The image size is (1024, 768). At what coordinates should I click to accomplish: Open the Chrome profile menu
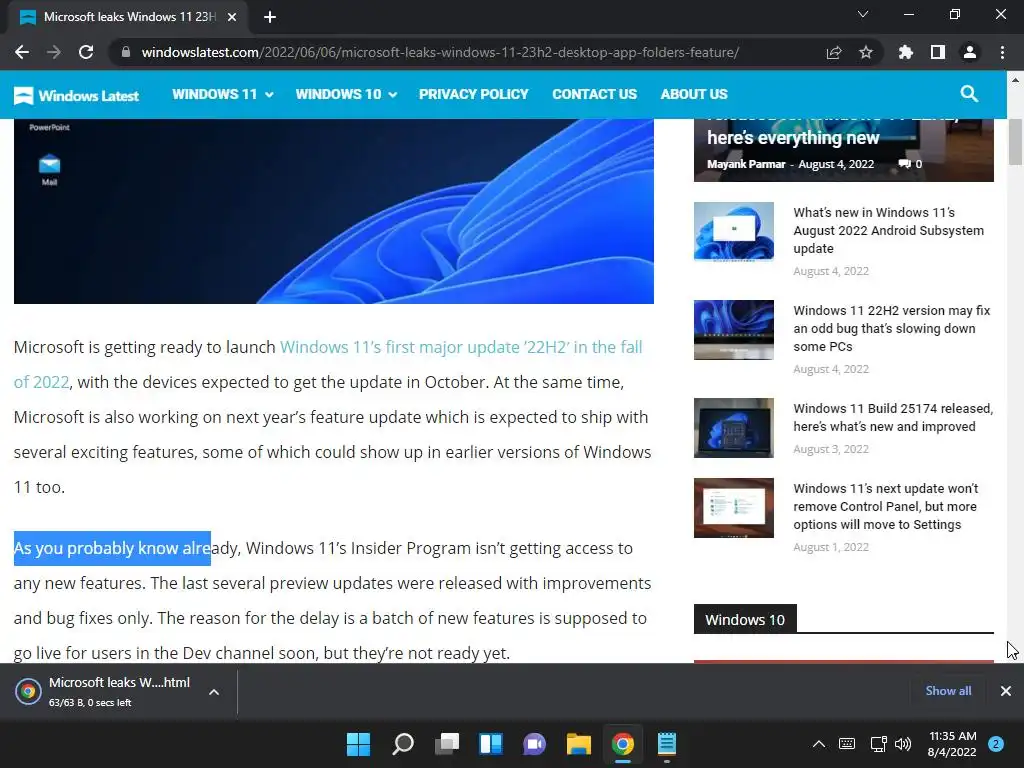(x=970, y=52)
